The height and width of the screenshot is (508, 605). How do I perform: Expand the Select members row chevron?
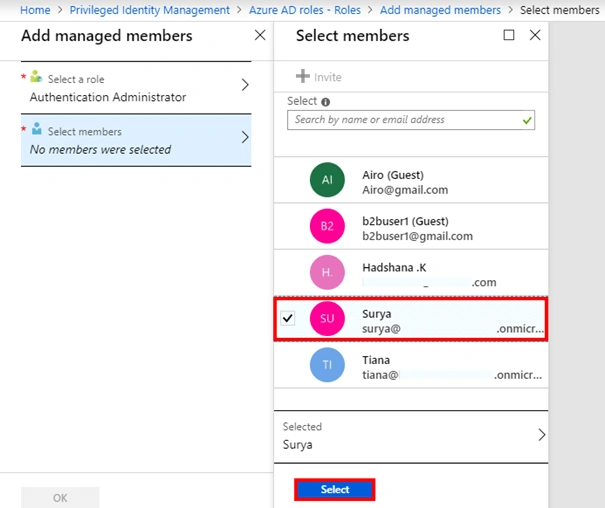245,137
